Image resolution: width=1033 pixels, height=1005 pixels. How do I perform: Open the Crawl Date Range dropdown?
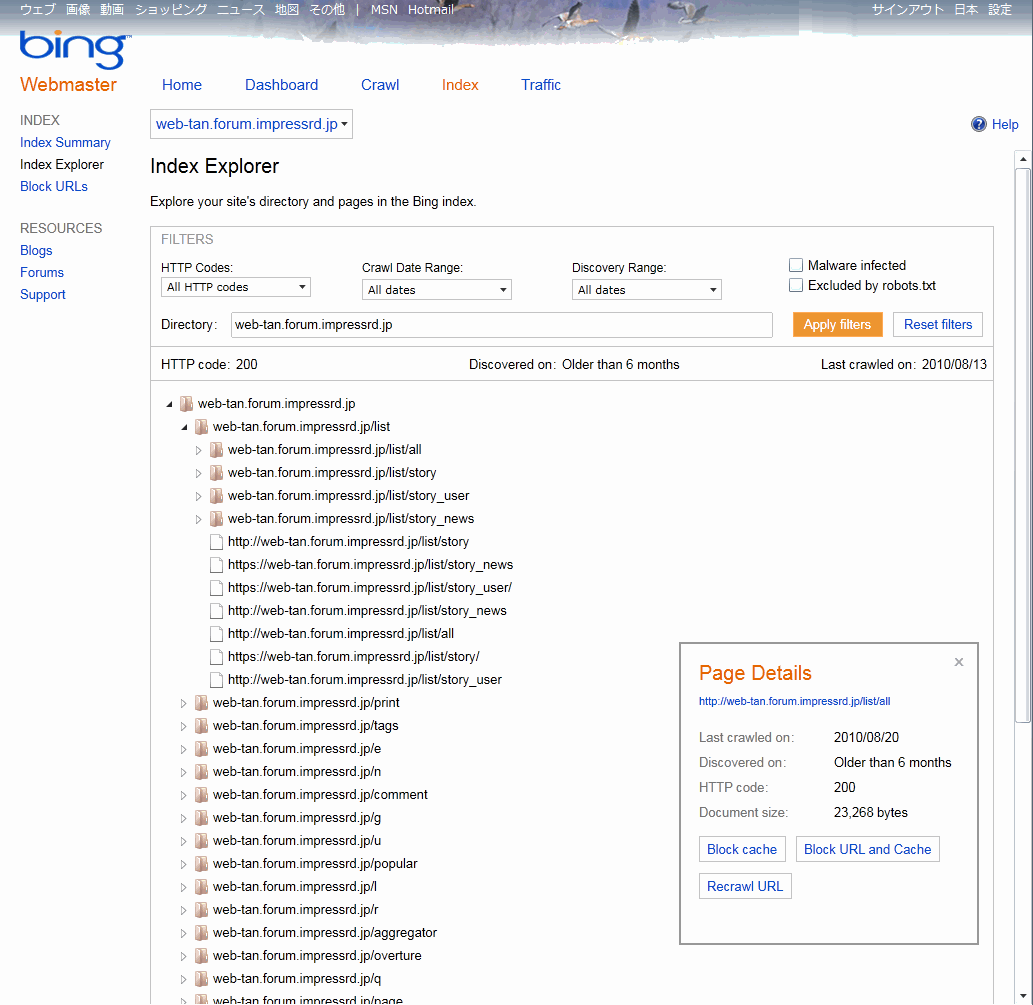pyautogui.click(x=437, y=290)
